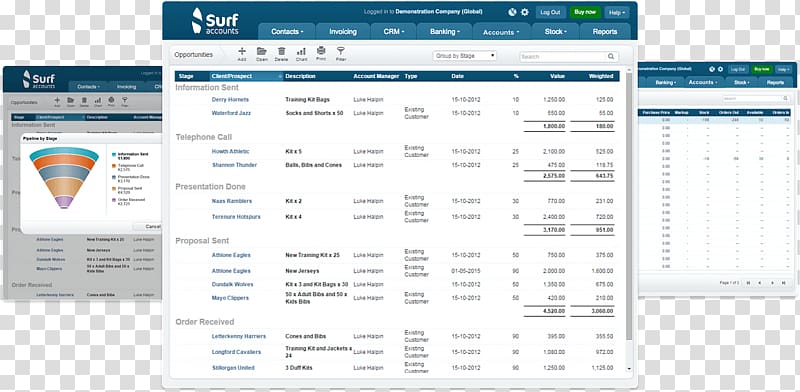Open the Stillorgan United client link
This screenshot has height=392, width=800.
(x=233, y=368)
